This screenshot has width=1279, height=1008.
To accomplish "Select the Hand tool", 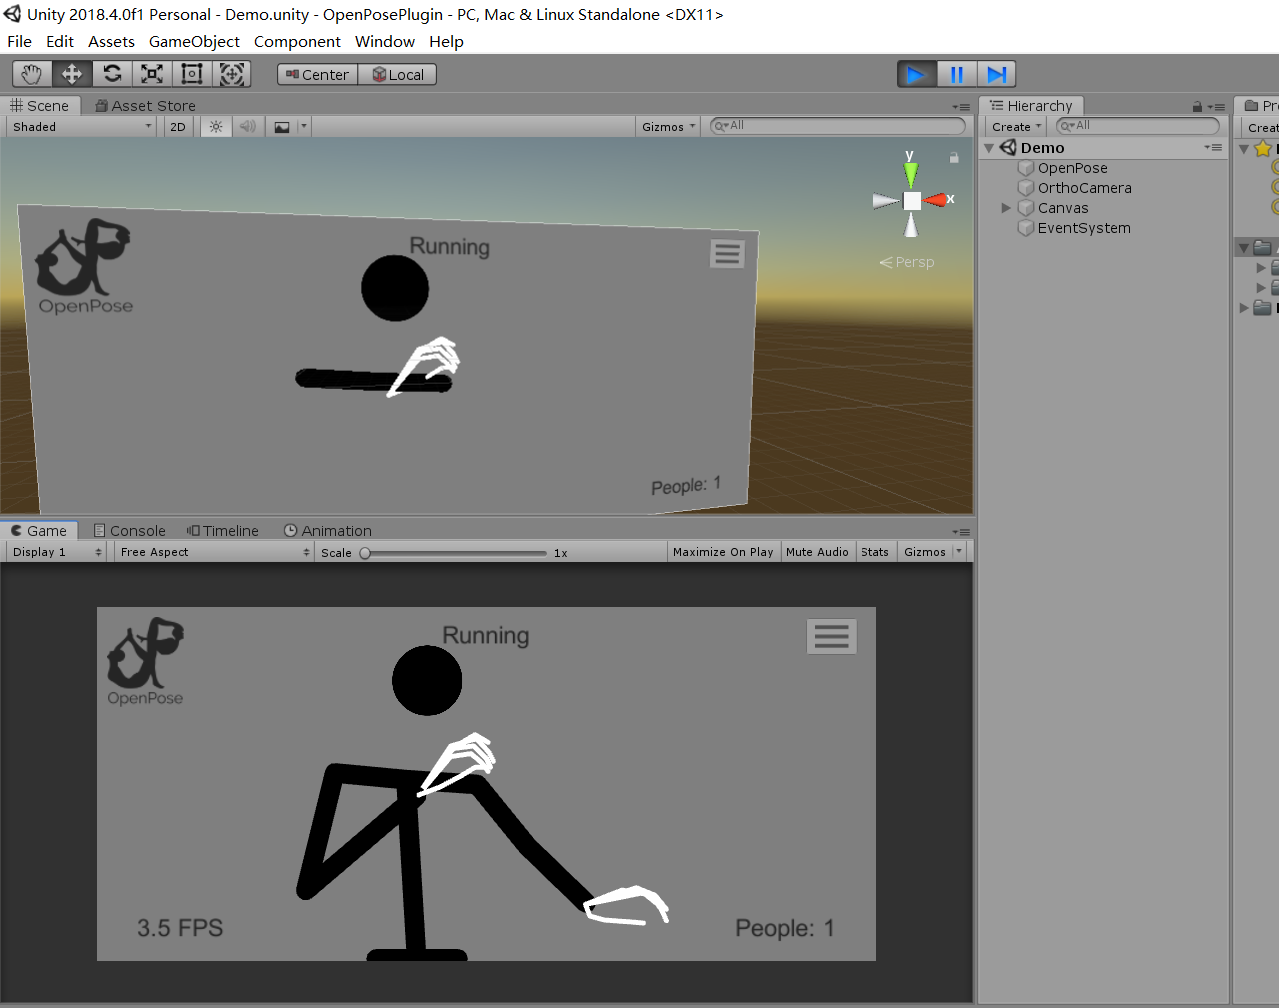I will (x=30, y=73).
